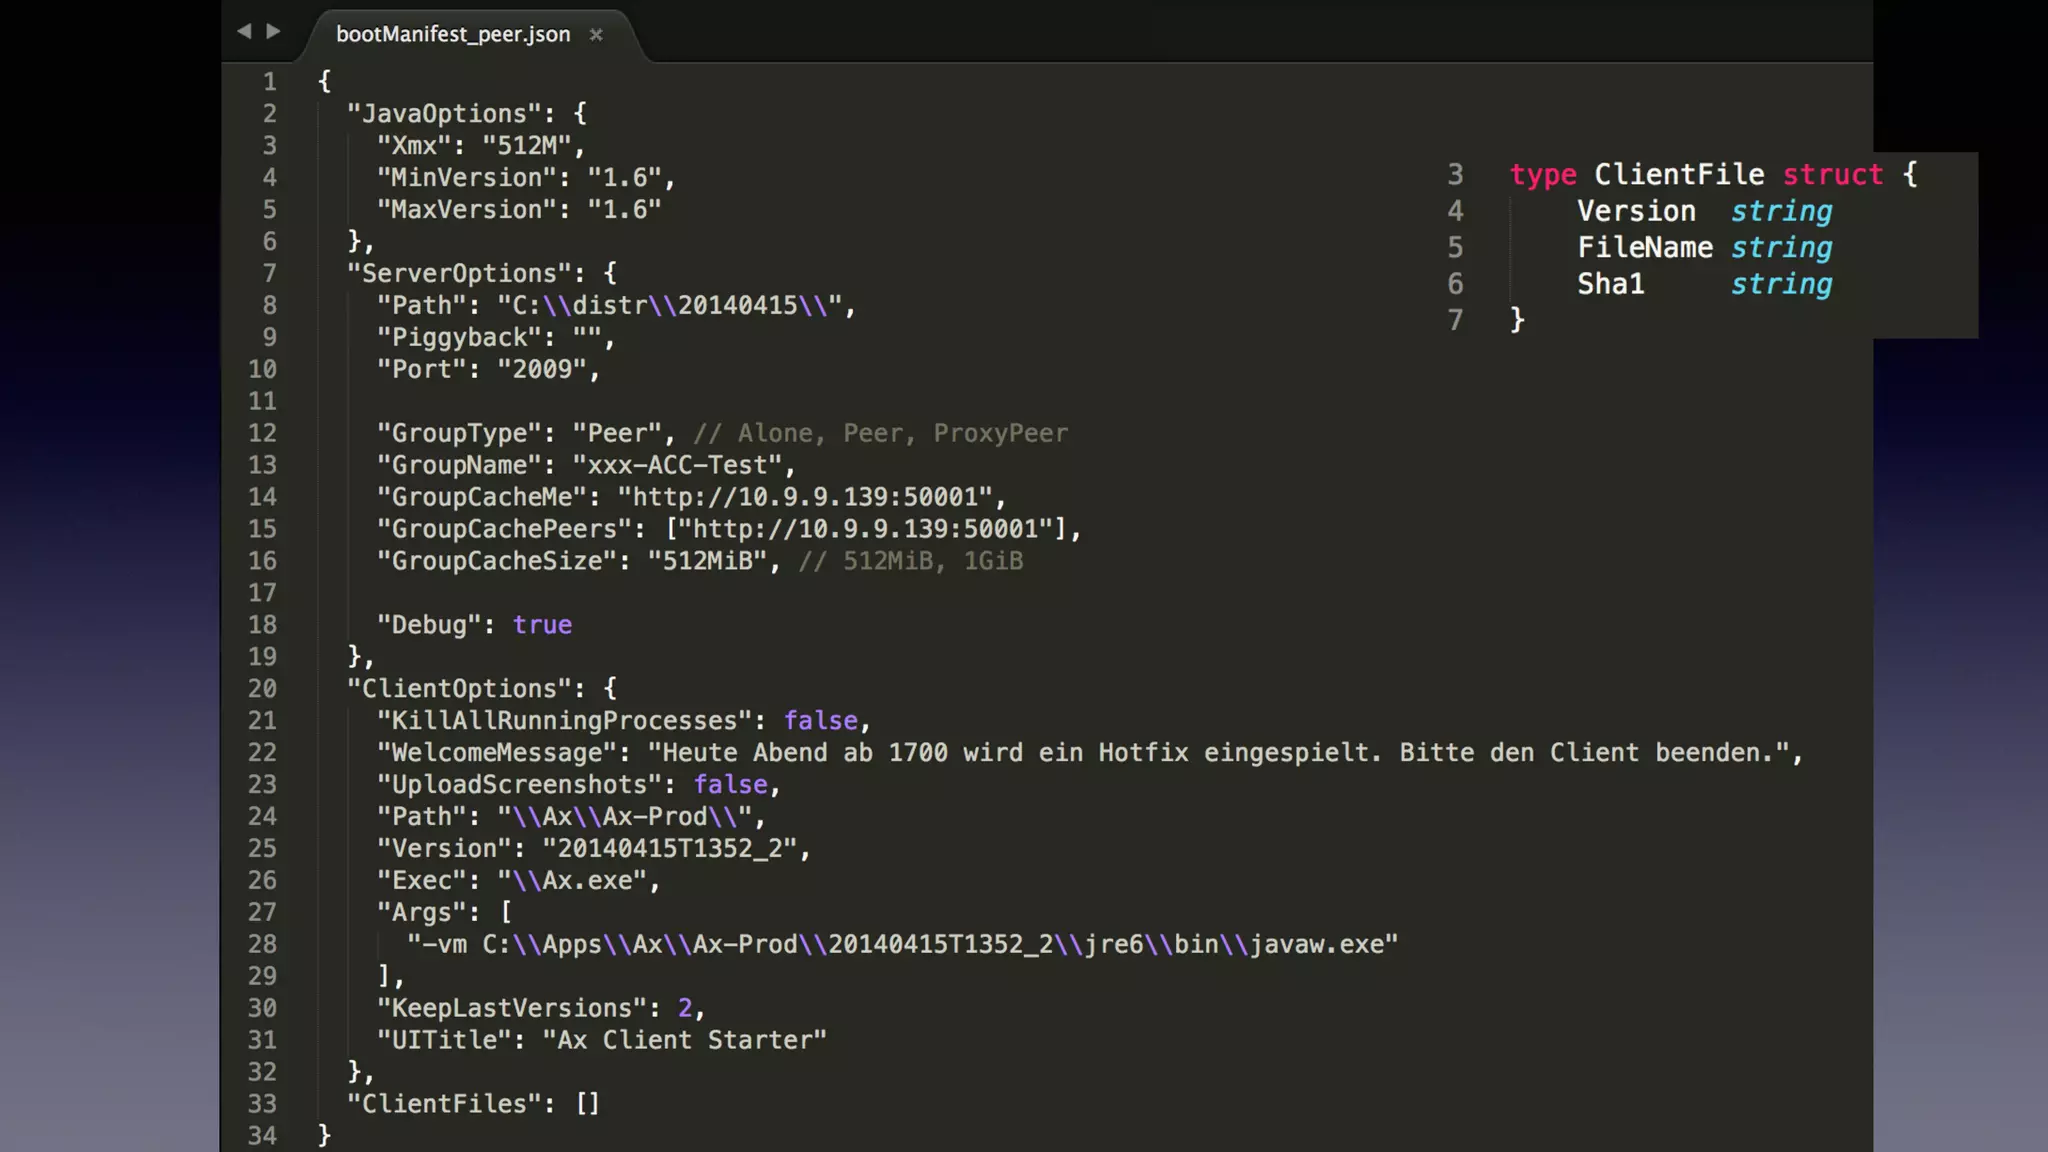This screenshot has height=1152, width=2048.
Task: Close the bootManifest_peer.json tab
Action: (x=596, y=35)
